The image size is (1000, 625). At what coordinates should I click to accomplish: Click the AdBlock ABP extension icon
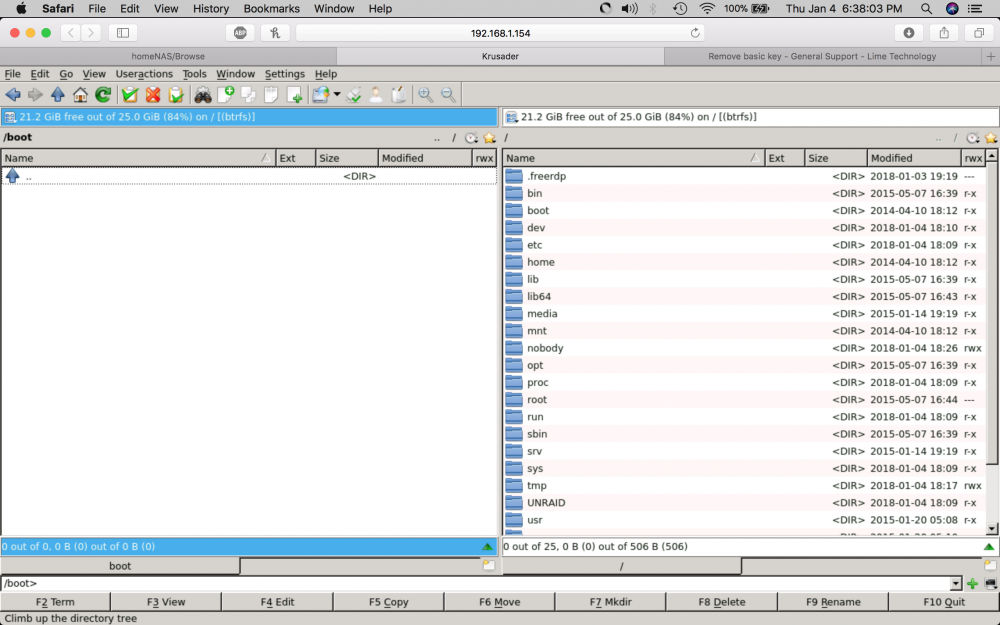click(240, 33)
